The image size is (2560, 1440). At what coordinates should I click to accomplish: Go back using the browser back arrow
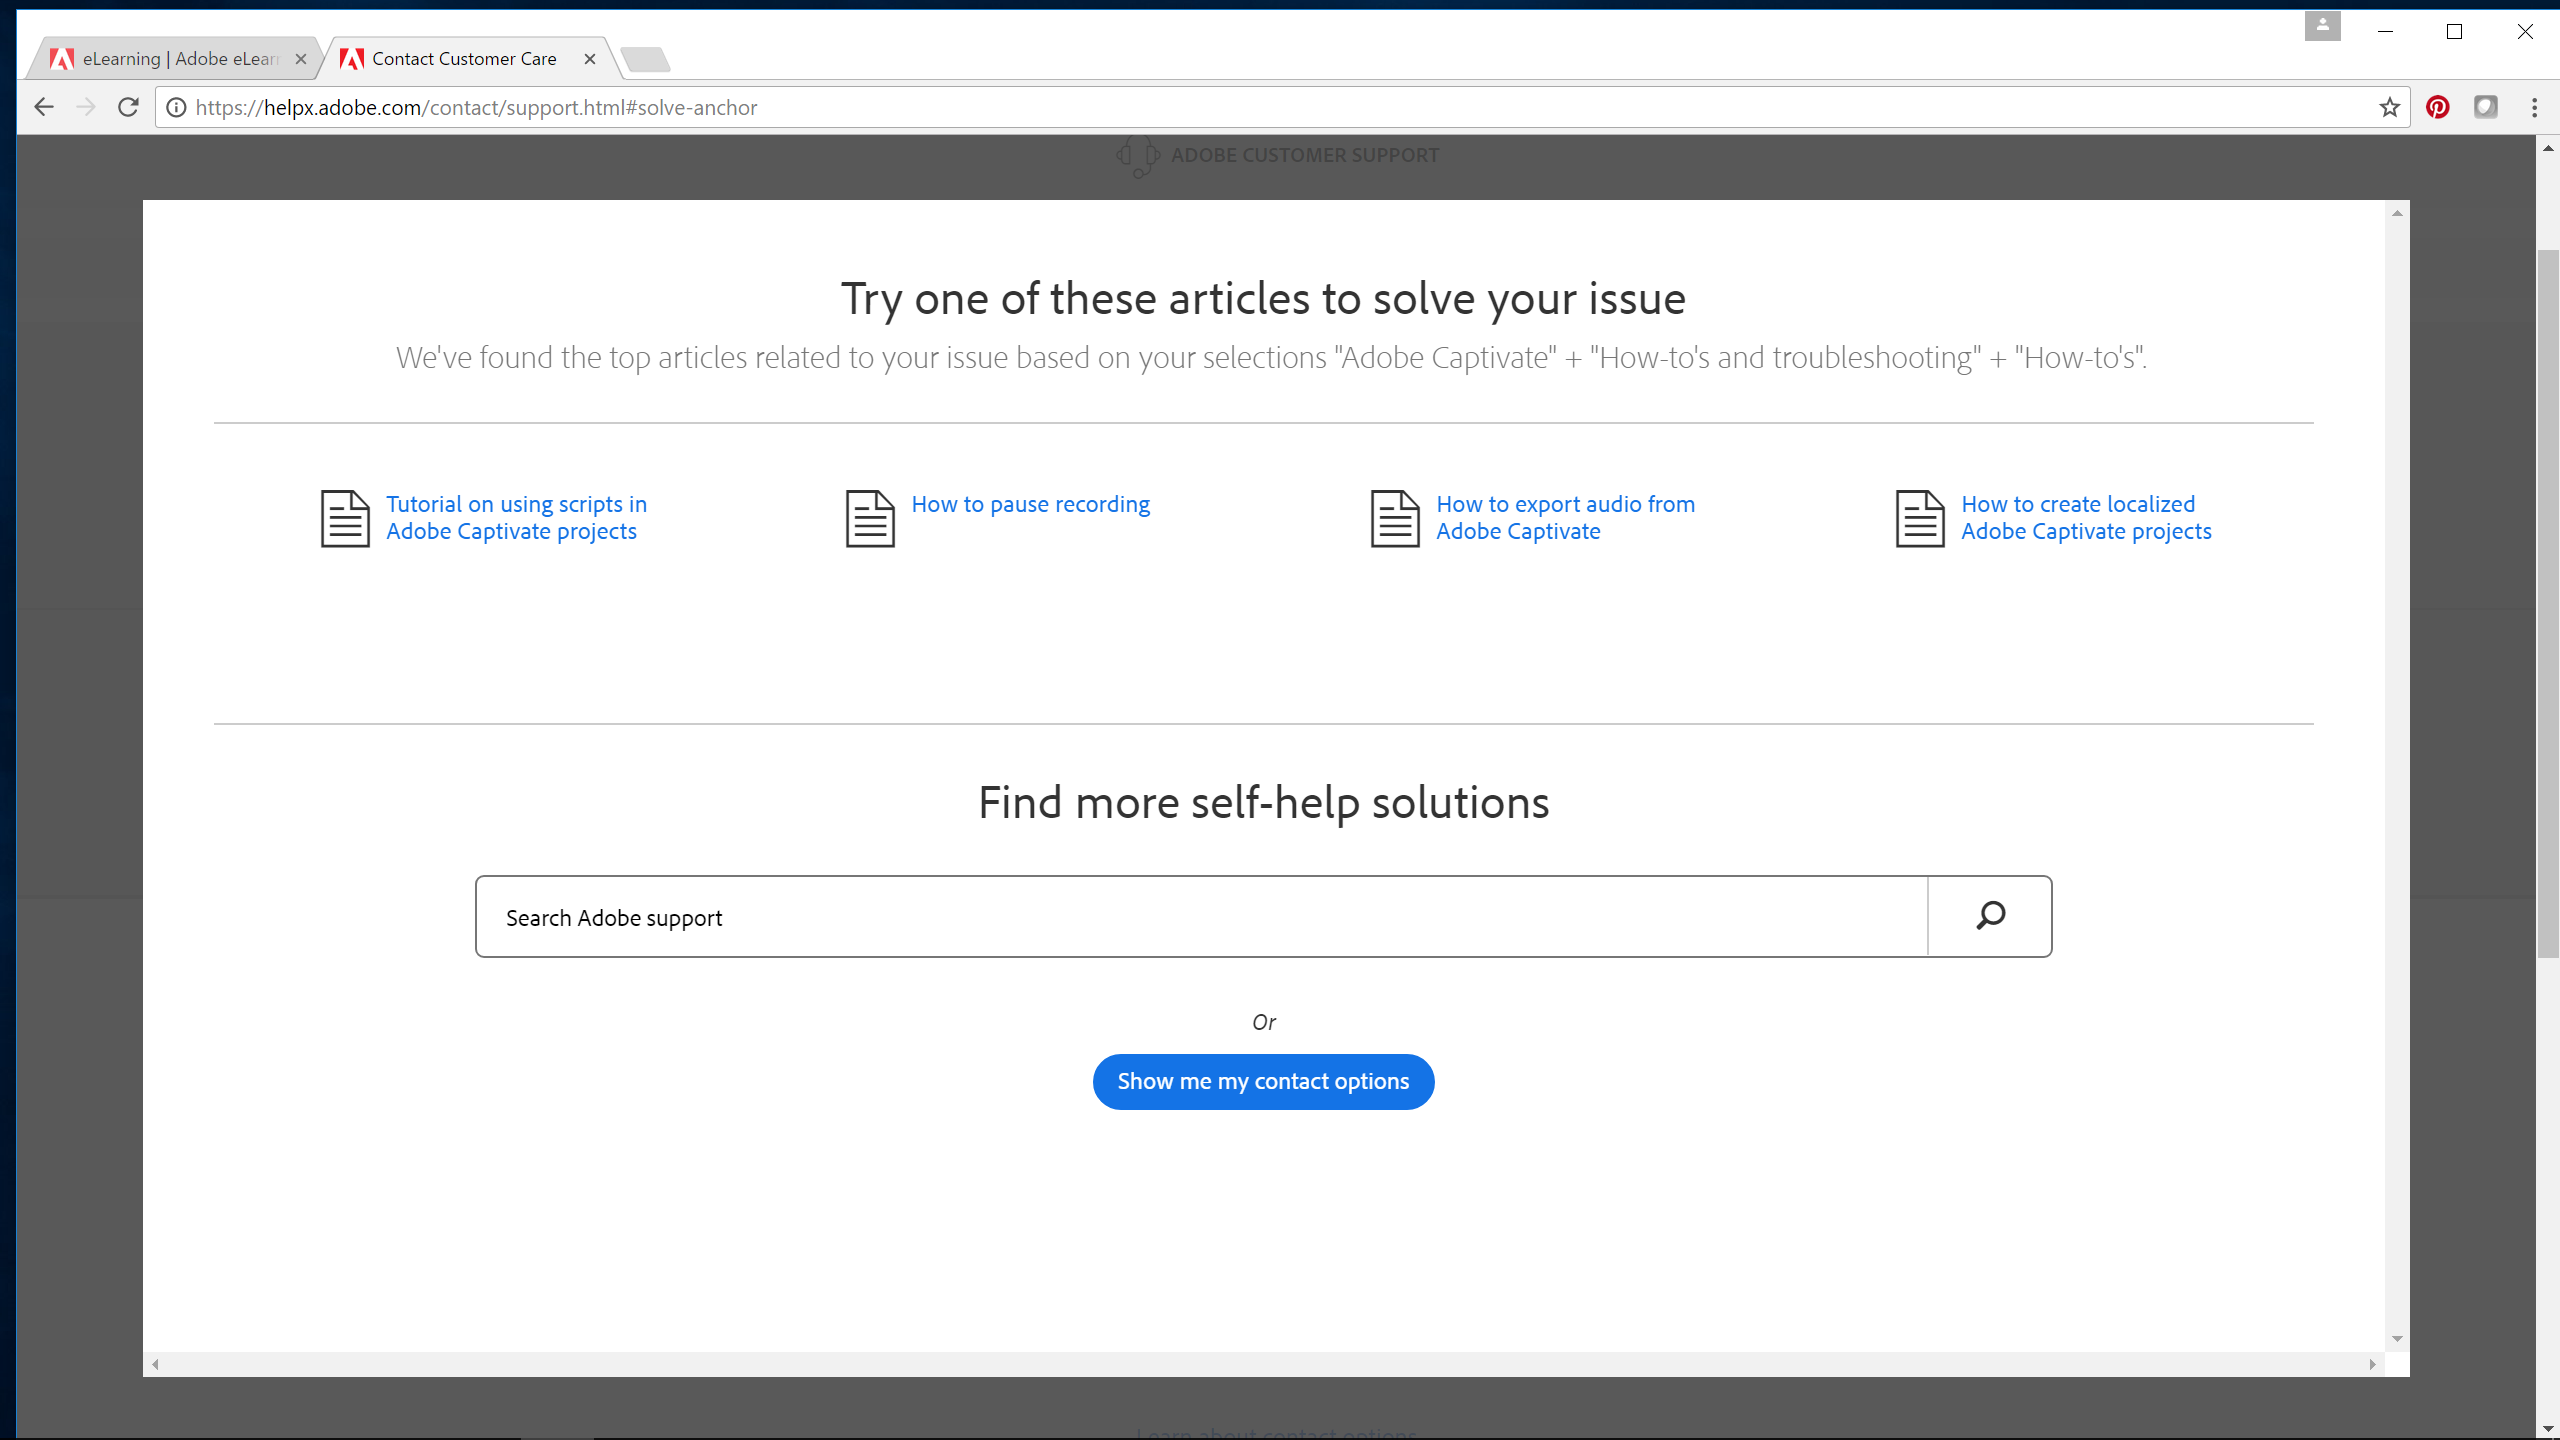click(43, 107)
